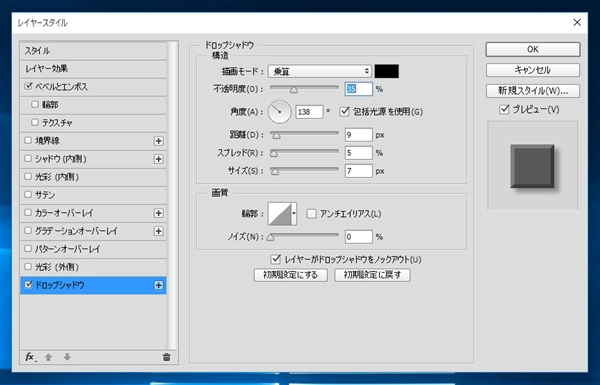600x385 pixels.
Task: Close the レイヤースタイル dialog with X
Action: (577, 23)
